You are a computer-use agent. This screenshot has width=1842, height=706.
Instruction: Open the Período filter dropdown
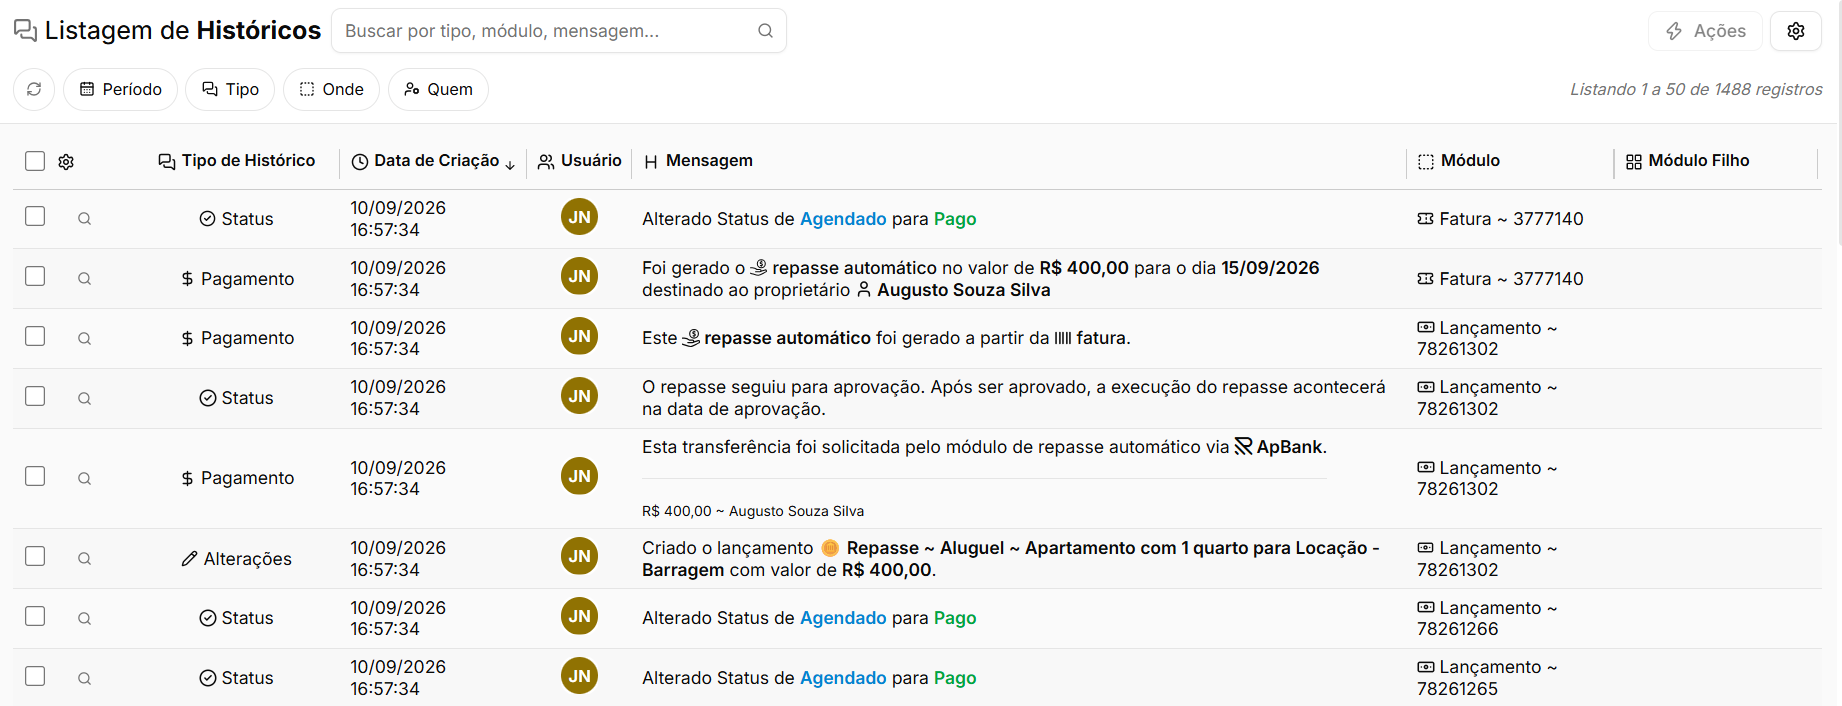120,89
